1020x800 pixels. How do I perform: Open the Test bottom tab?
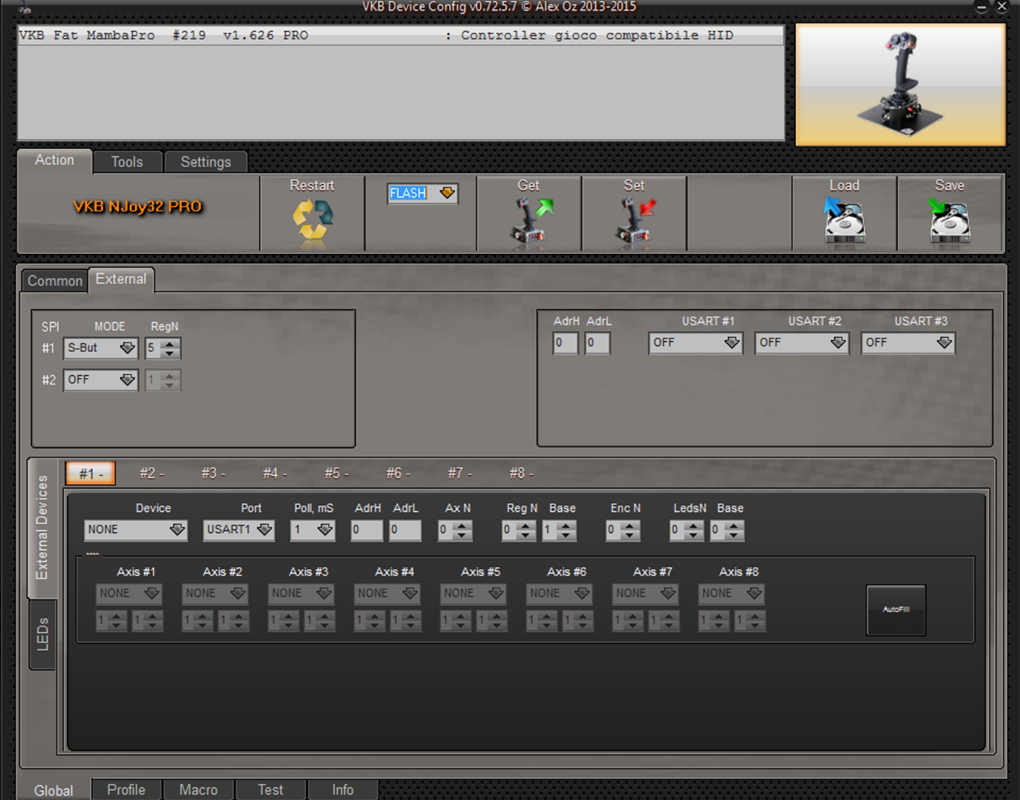pos(271,790)
